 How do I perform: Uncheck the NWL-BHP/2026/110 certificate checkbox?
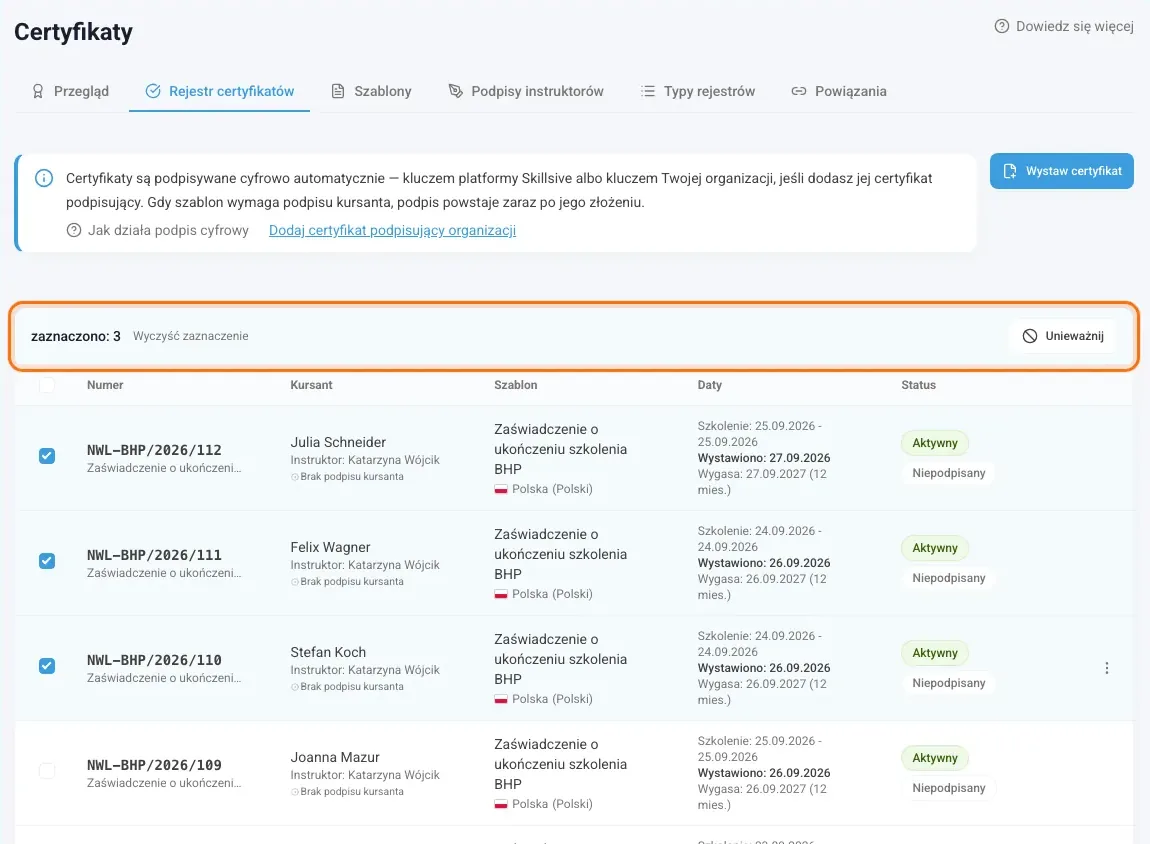coord(47,666)
